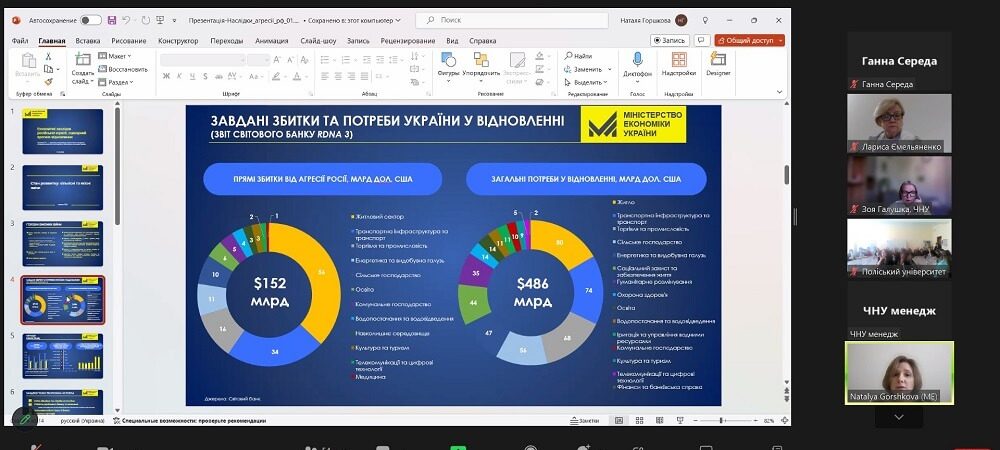Click the Запись record button
Viewport: 1000px width, 450px height.
(670, 40)
